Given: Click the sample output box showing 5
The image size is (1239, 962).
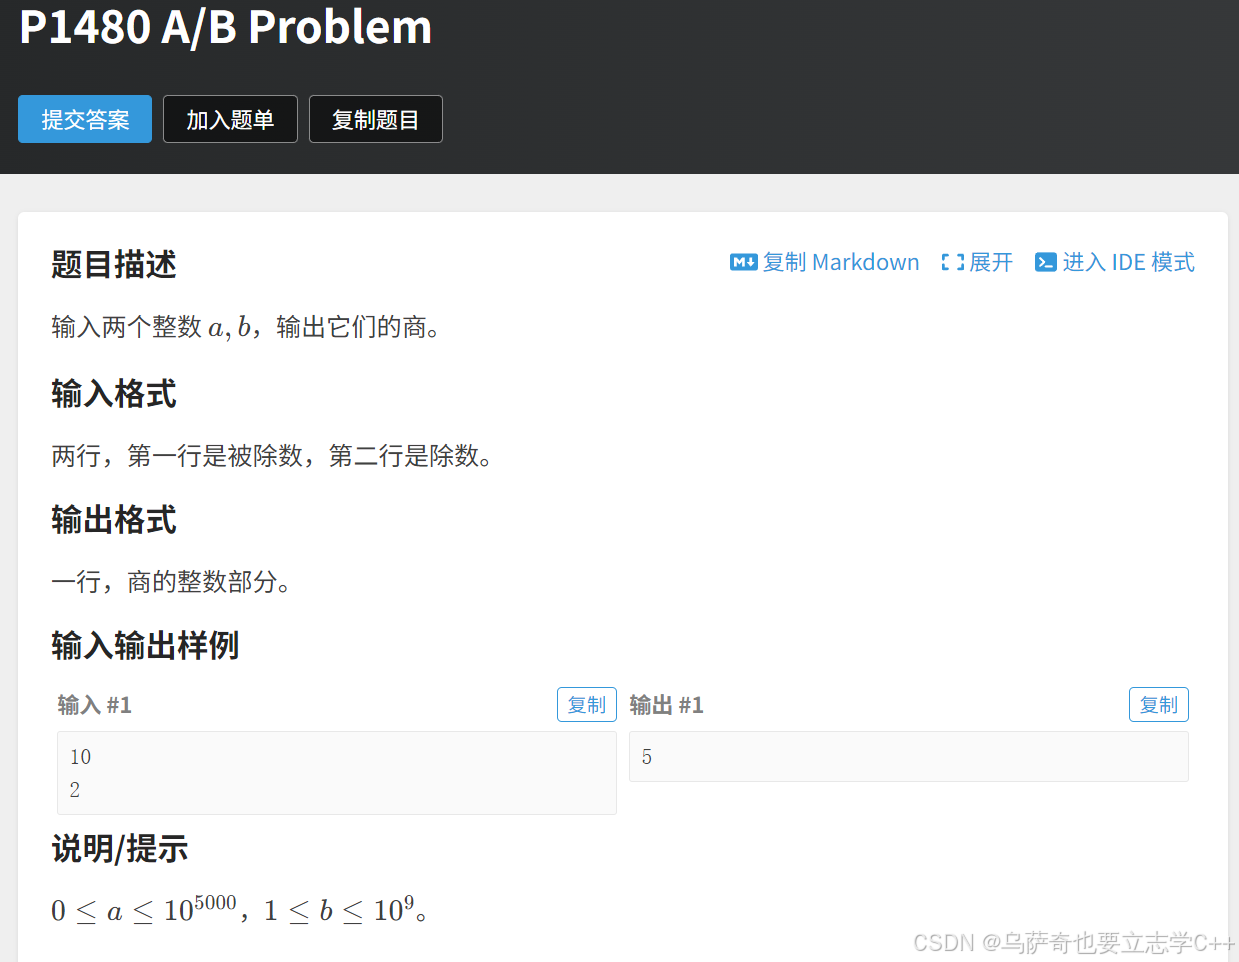Looking at the screenshot, I should [x=909, y=757].
